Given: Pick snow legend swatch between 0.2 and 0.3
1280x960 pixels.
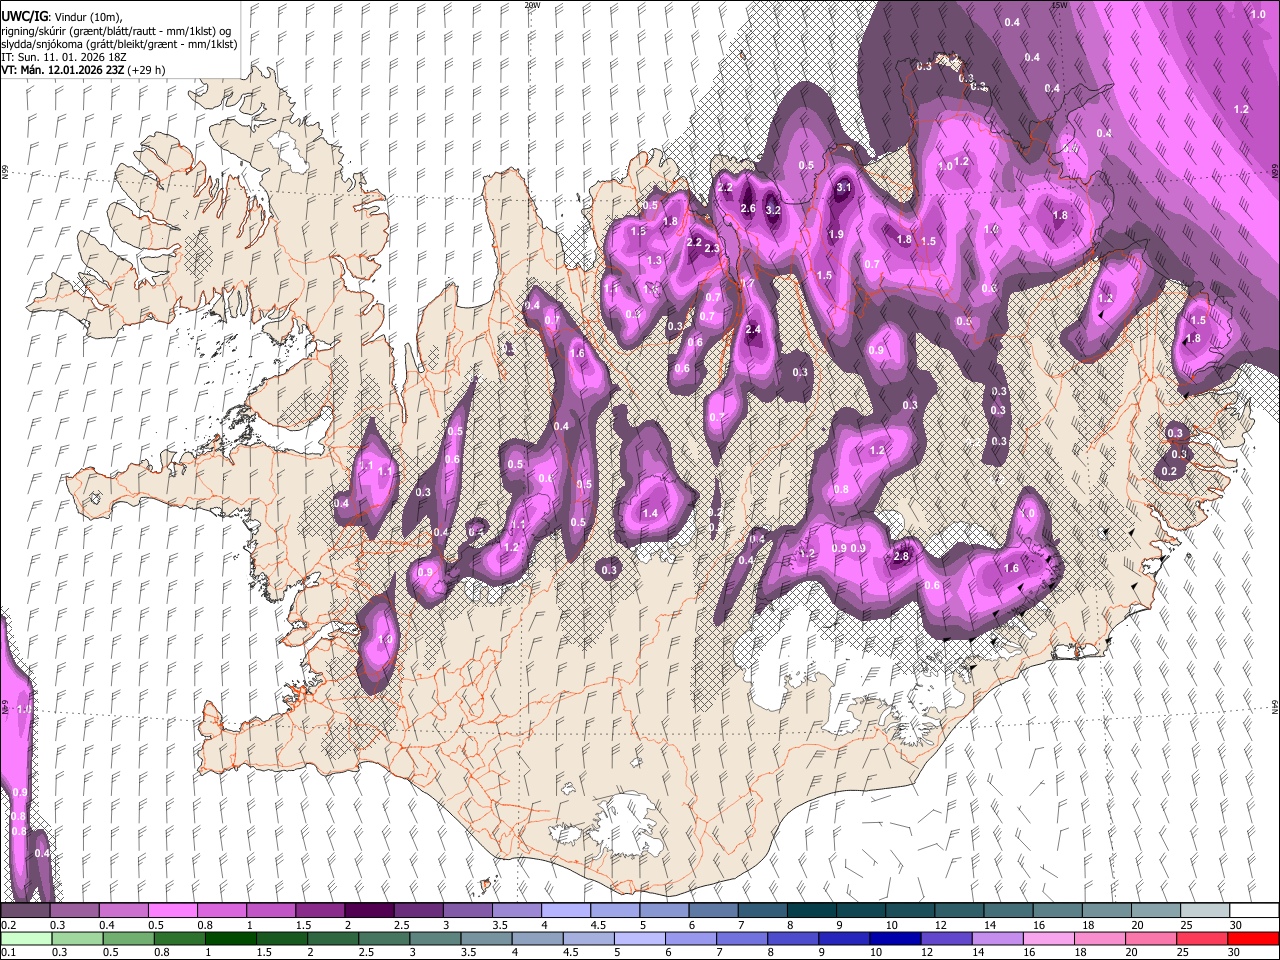Looking at the screenshot, I should tap(25, 910).
